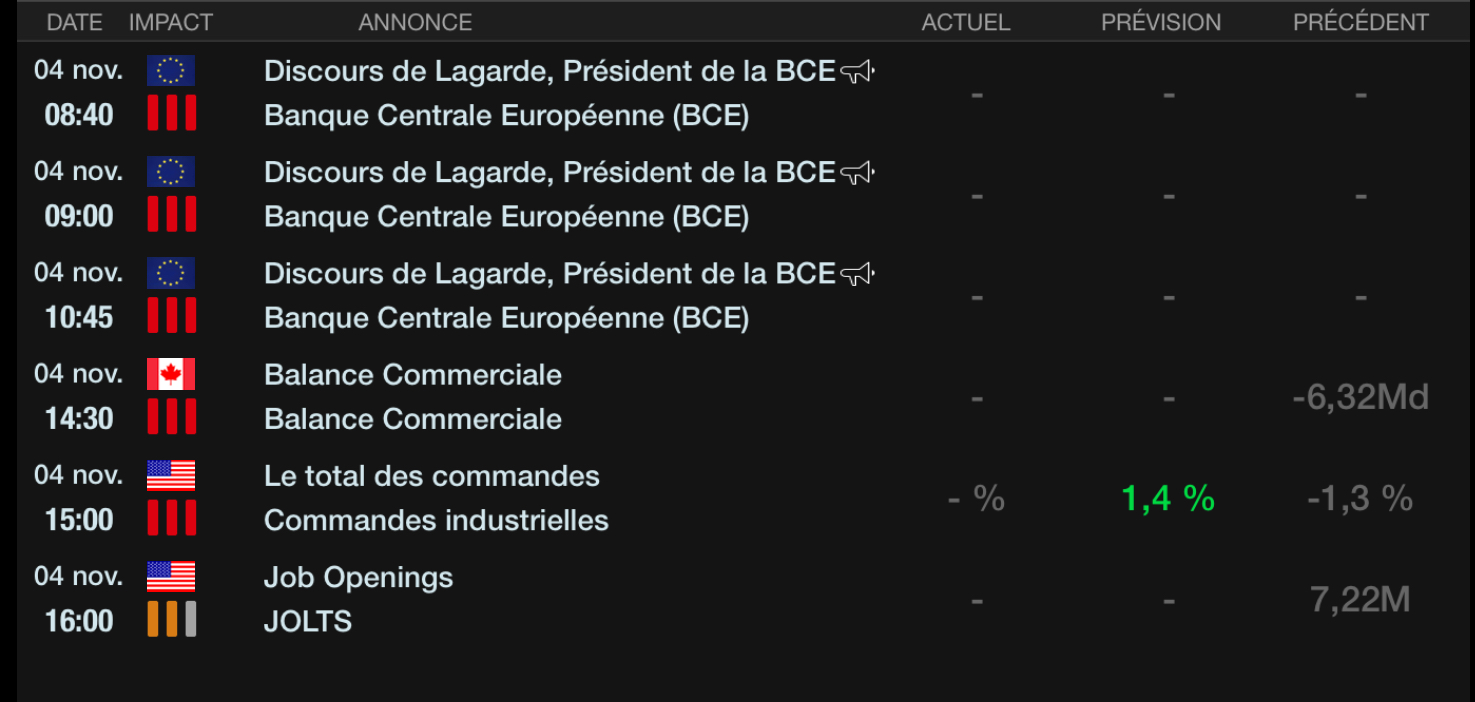1475x702 pixels.
Task: Click the green 1,4 % forecast value
Action: (x=1168, y=498)
